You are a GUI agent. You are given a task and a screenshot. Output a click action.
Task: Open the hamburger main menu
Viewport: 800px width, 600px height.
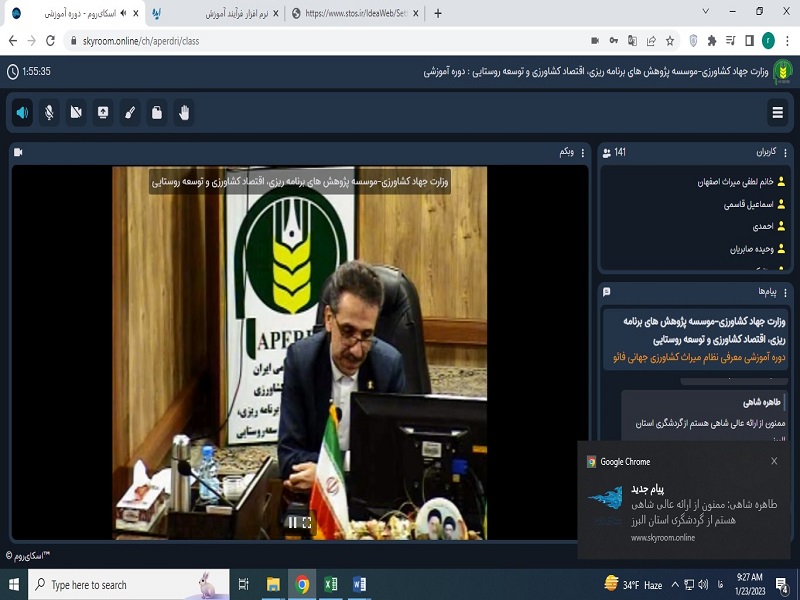[778, 113]
